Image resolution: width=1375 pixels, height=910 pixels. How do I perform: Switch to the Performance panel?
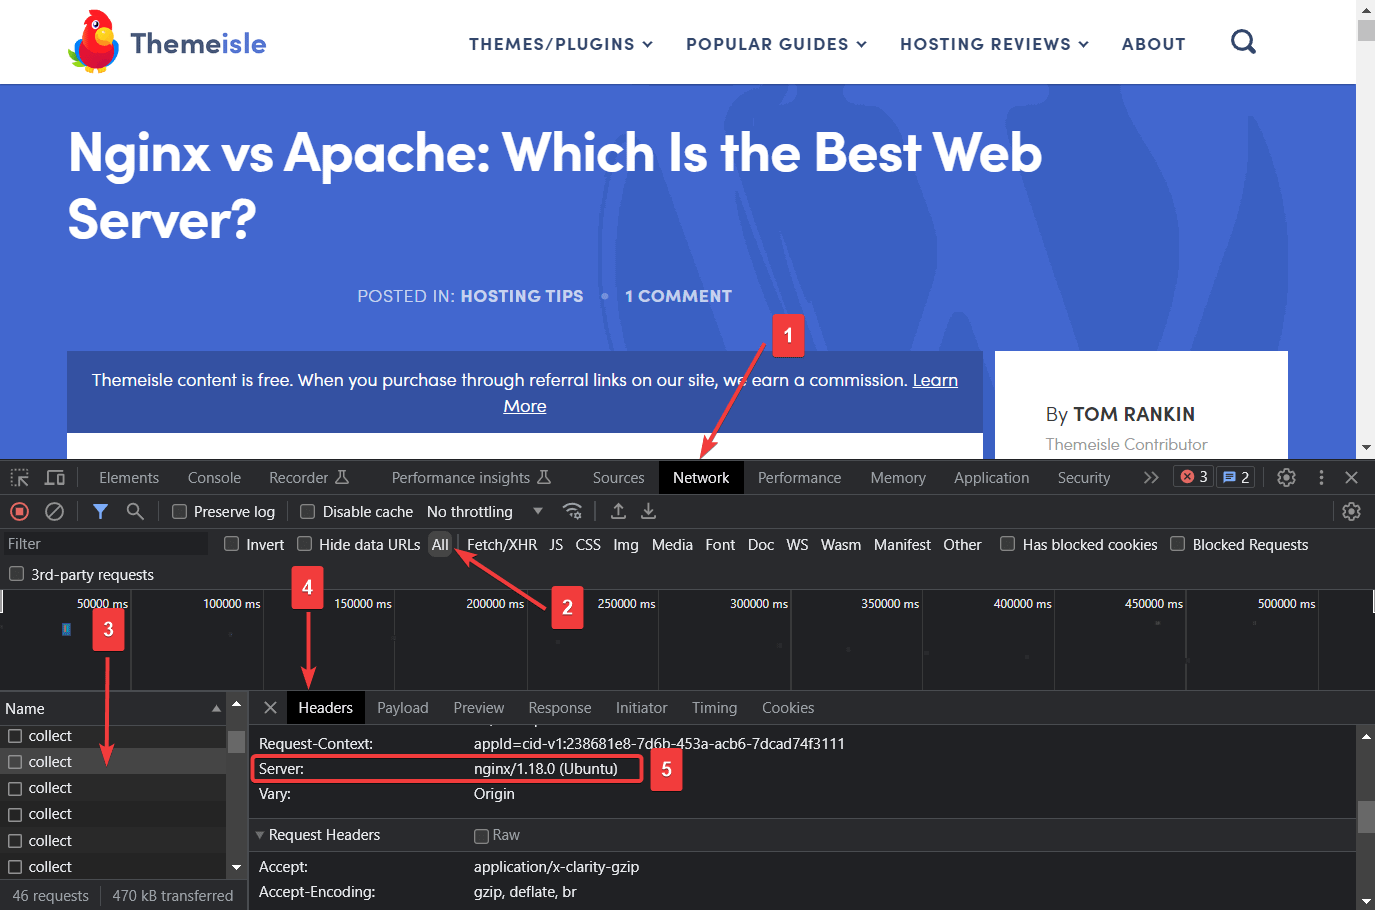(799, 477)
